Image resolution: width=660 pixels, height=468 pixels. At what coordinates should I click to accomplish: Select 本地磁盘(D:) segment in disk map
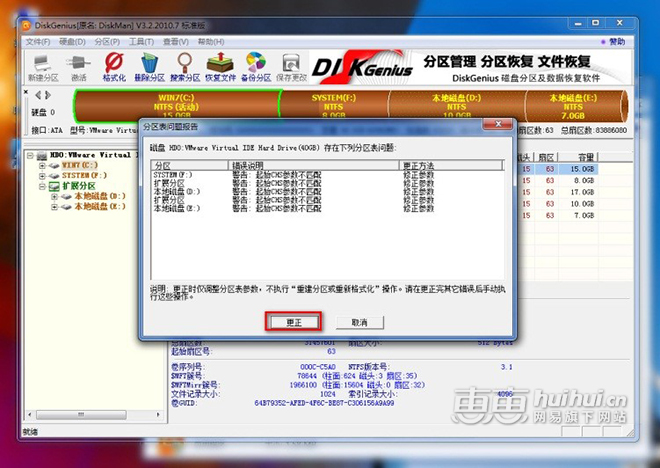click(457, 106)
